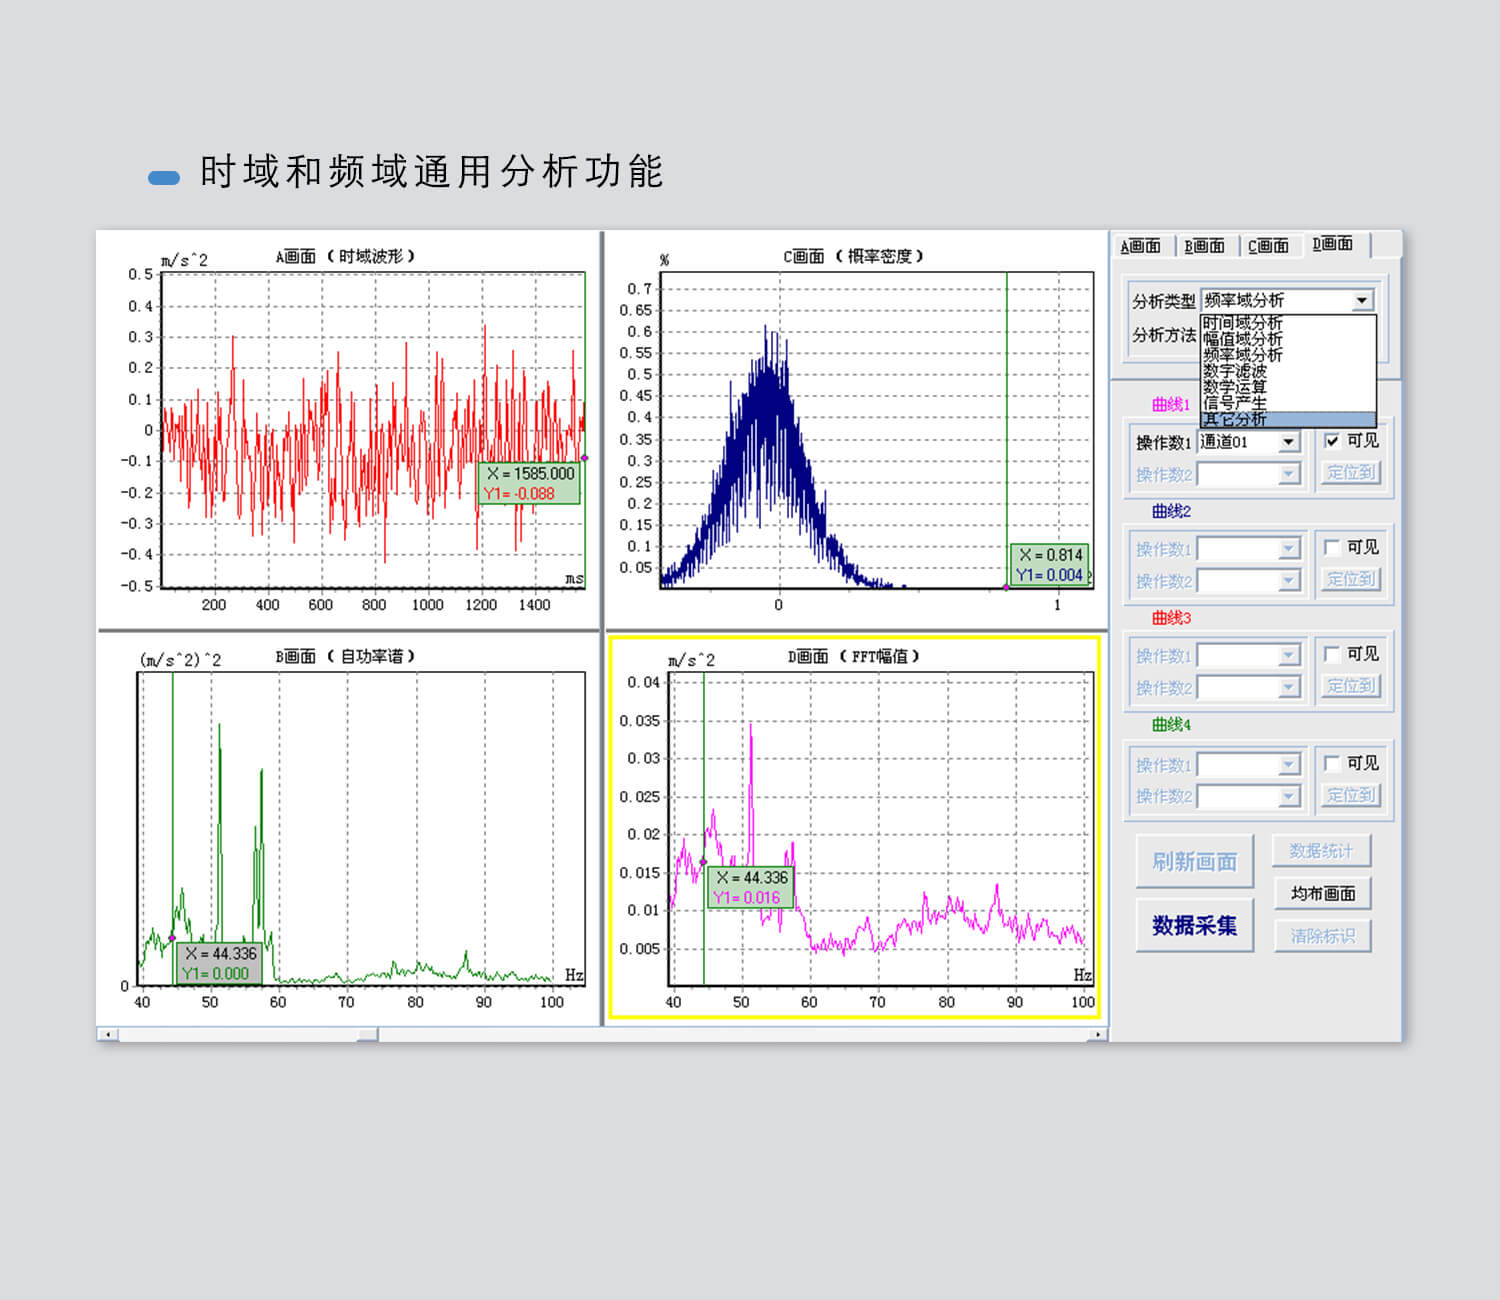Switch to the B画面 tab

[1204, 246]
